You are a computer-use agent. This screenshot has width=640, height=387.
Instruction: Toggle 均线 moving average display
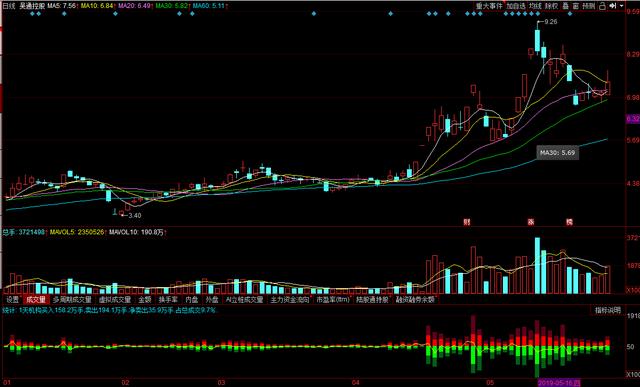pyautogui.click(x=535, y=6)
